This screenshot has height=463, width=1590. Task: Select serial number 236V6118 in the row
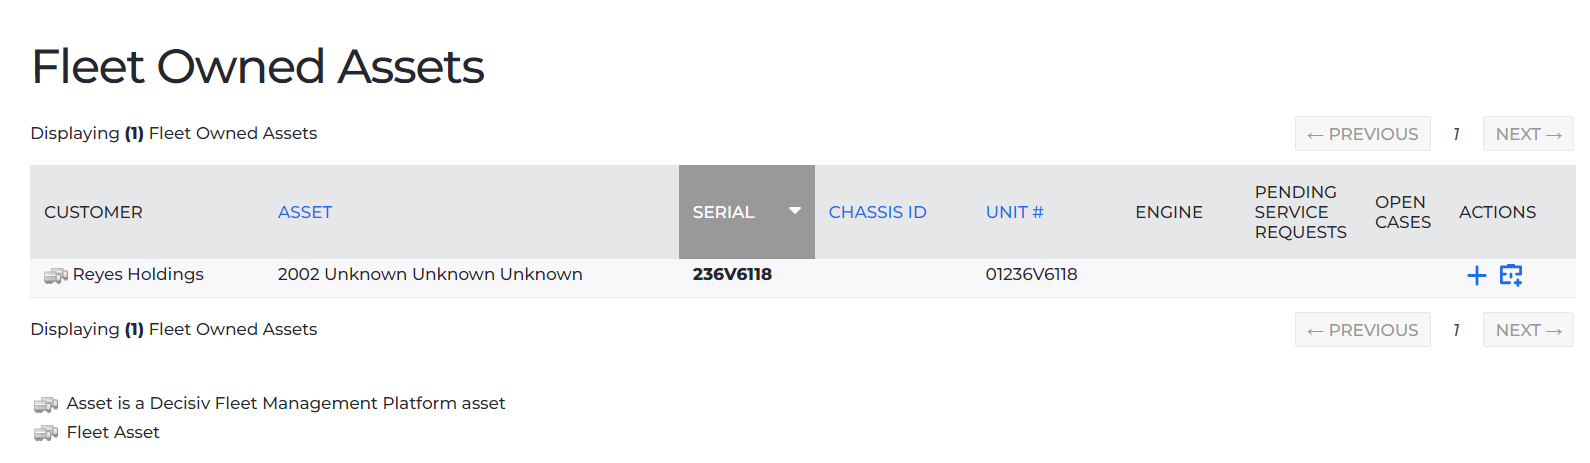(732, 274)
